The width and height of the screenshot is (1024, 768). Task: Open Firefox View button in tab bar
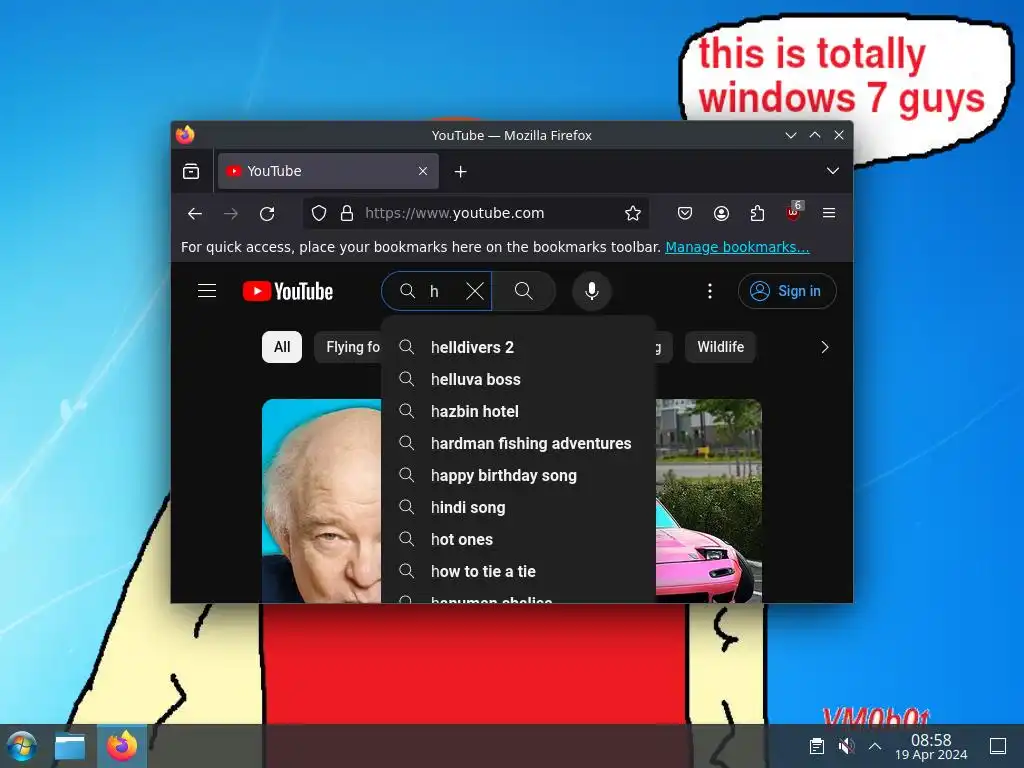[191, 171]
